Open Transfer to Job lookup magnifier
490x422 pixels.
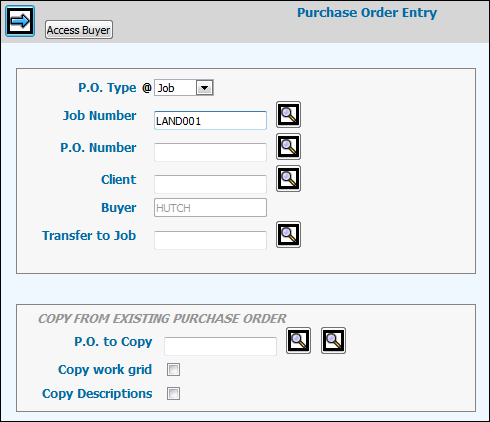click(x=288, y=235)
